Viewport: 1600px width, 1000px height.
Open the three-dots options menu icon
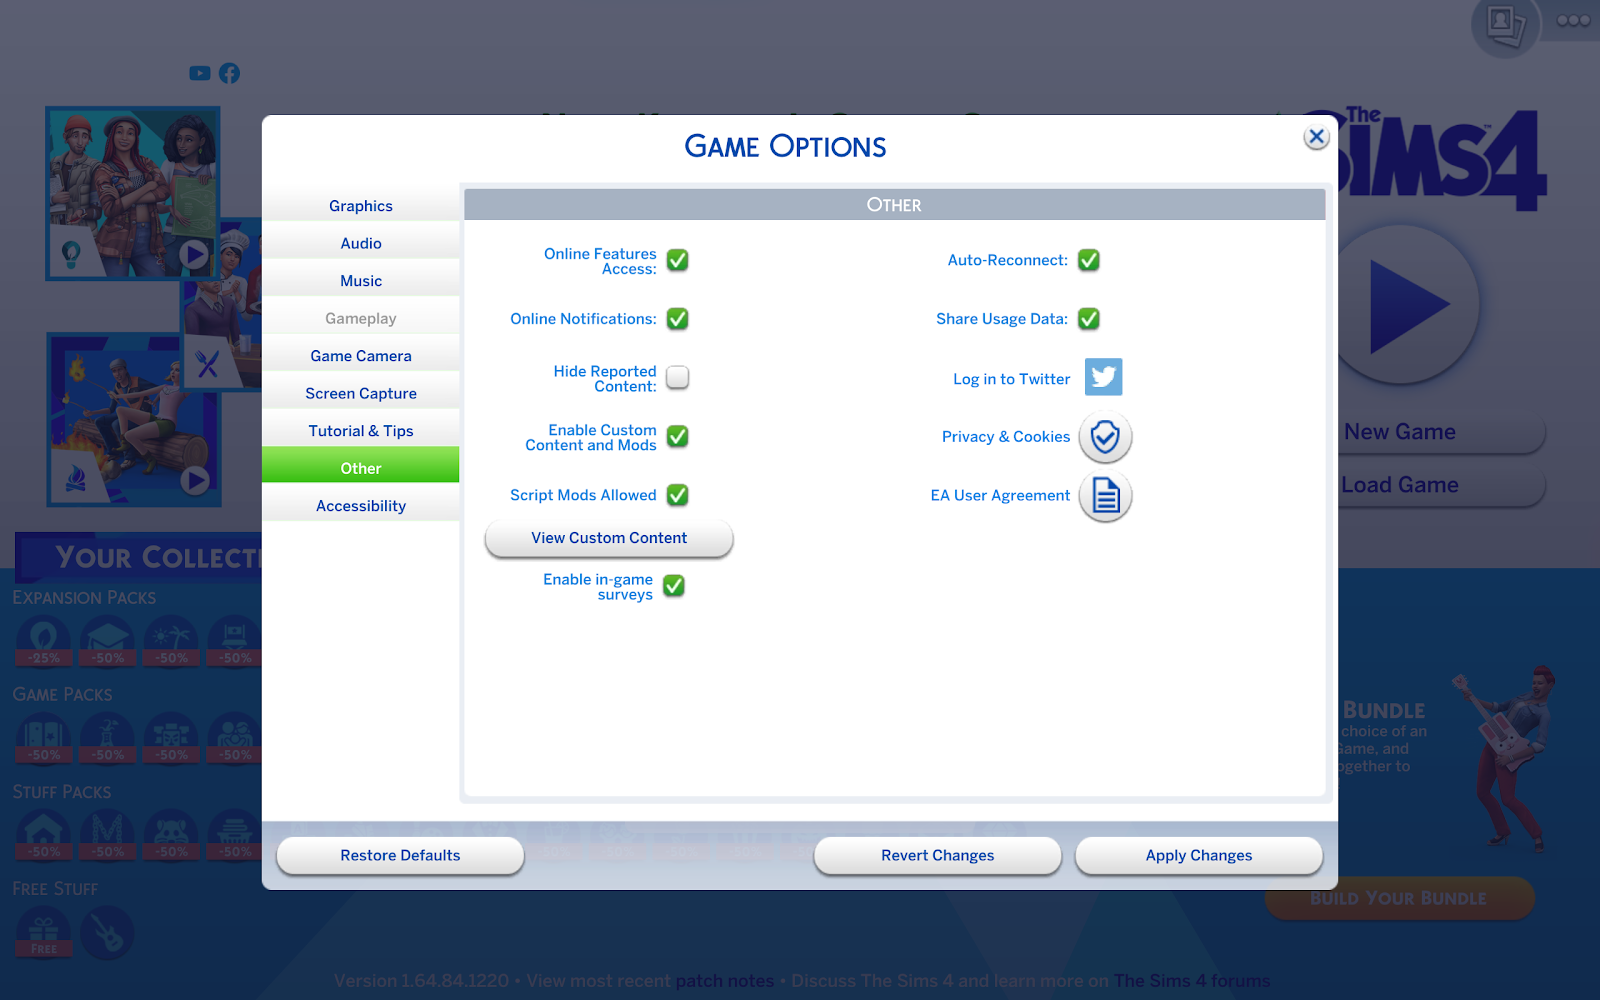(1573, 20)
